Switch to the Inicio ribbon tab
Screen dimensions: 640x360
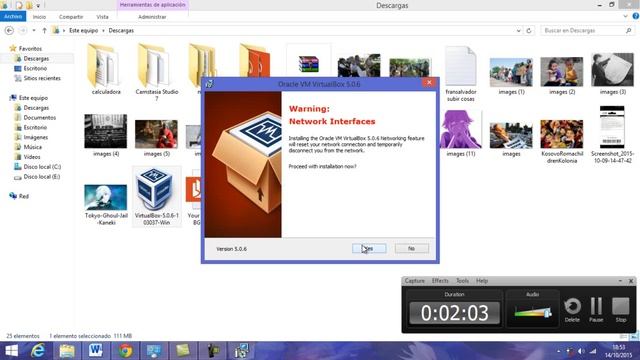coord(39,17)
